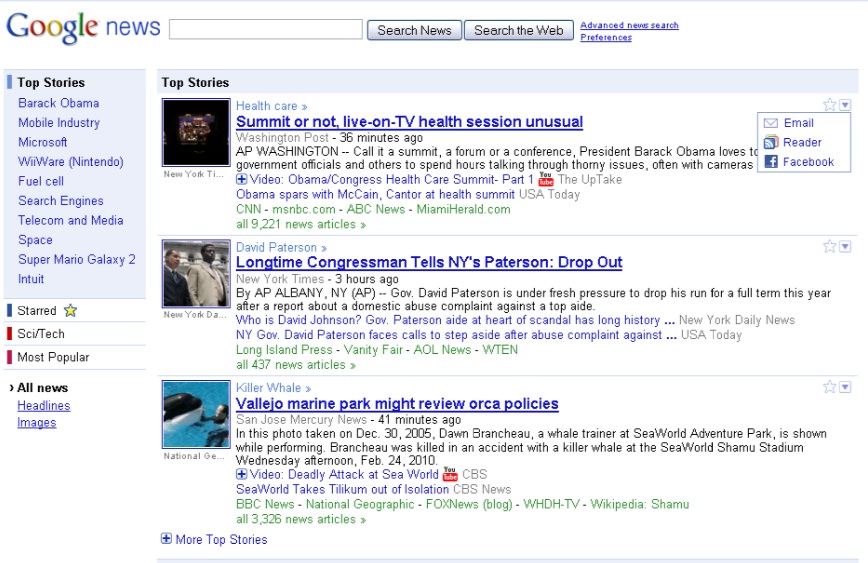The width and height of the screenshot is (868, 563).
Task: Click the star icon next to Starred
Action: pos(70,311)
